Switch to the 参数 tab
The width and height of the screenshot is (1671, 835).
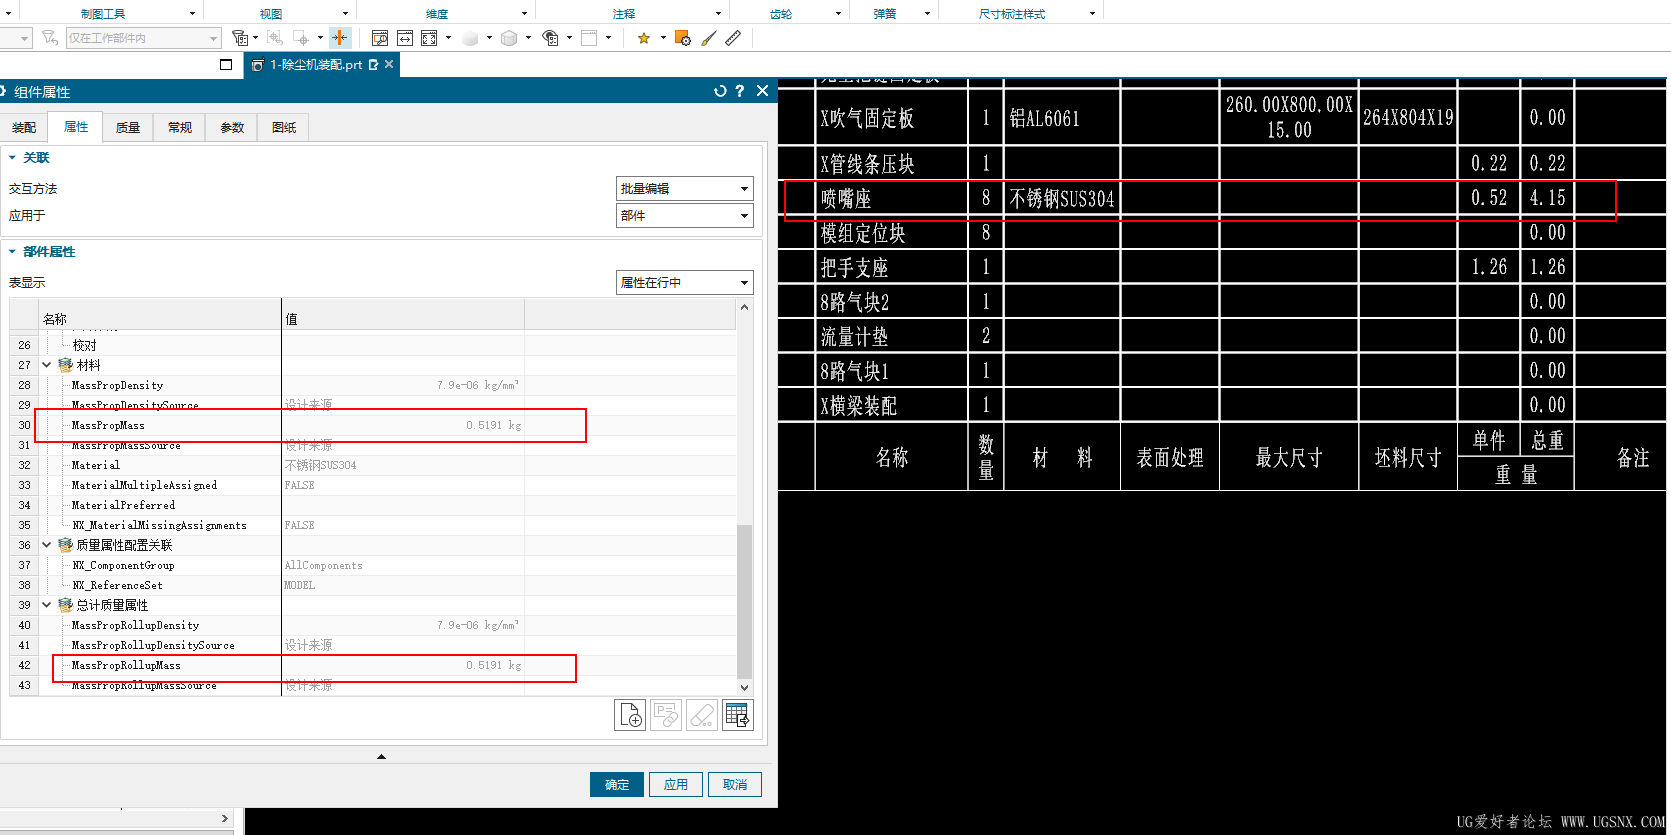(x=232, y=127)
